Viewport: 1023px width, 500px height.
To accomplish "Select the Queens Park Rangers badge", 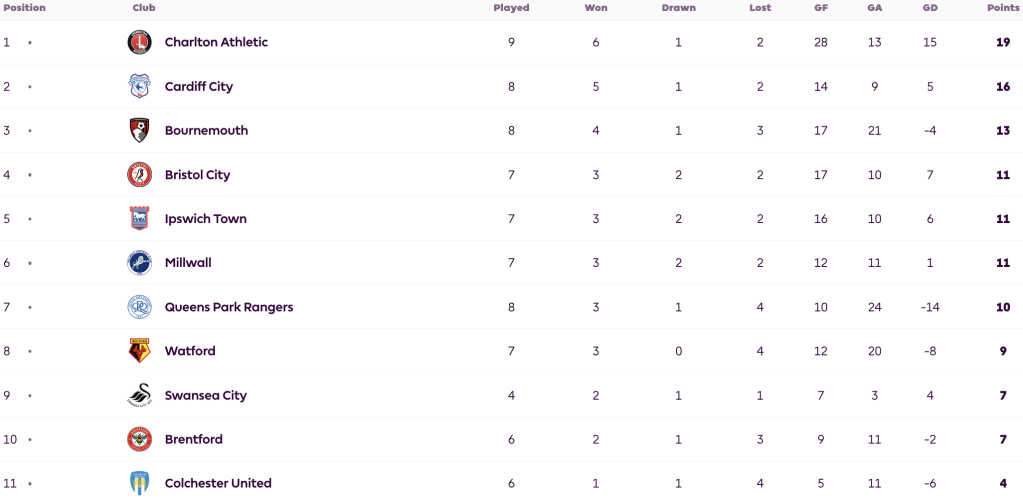I will tap(139, 307).
